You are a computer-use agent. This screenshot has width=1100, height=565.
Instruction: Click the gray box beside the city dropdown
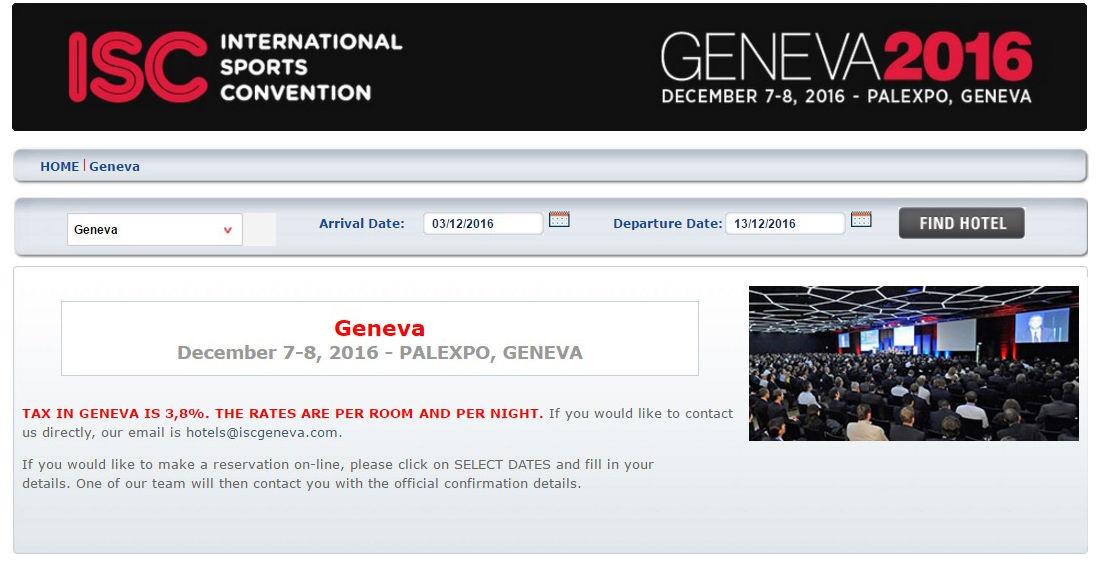260,230
